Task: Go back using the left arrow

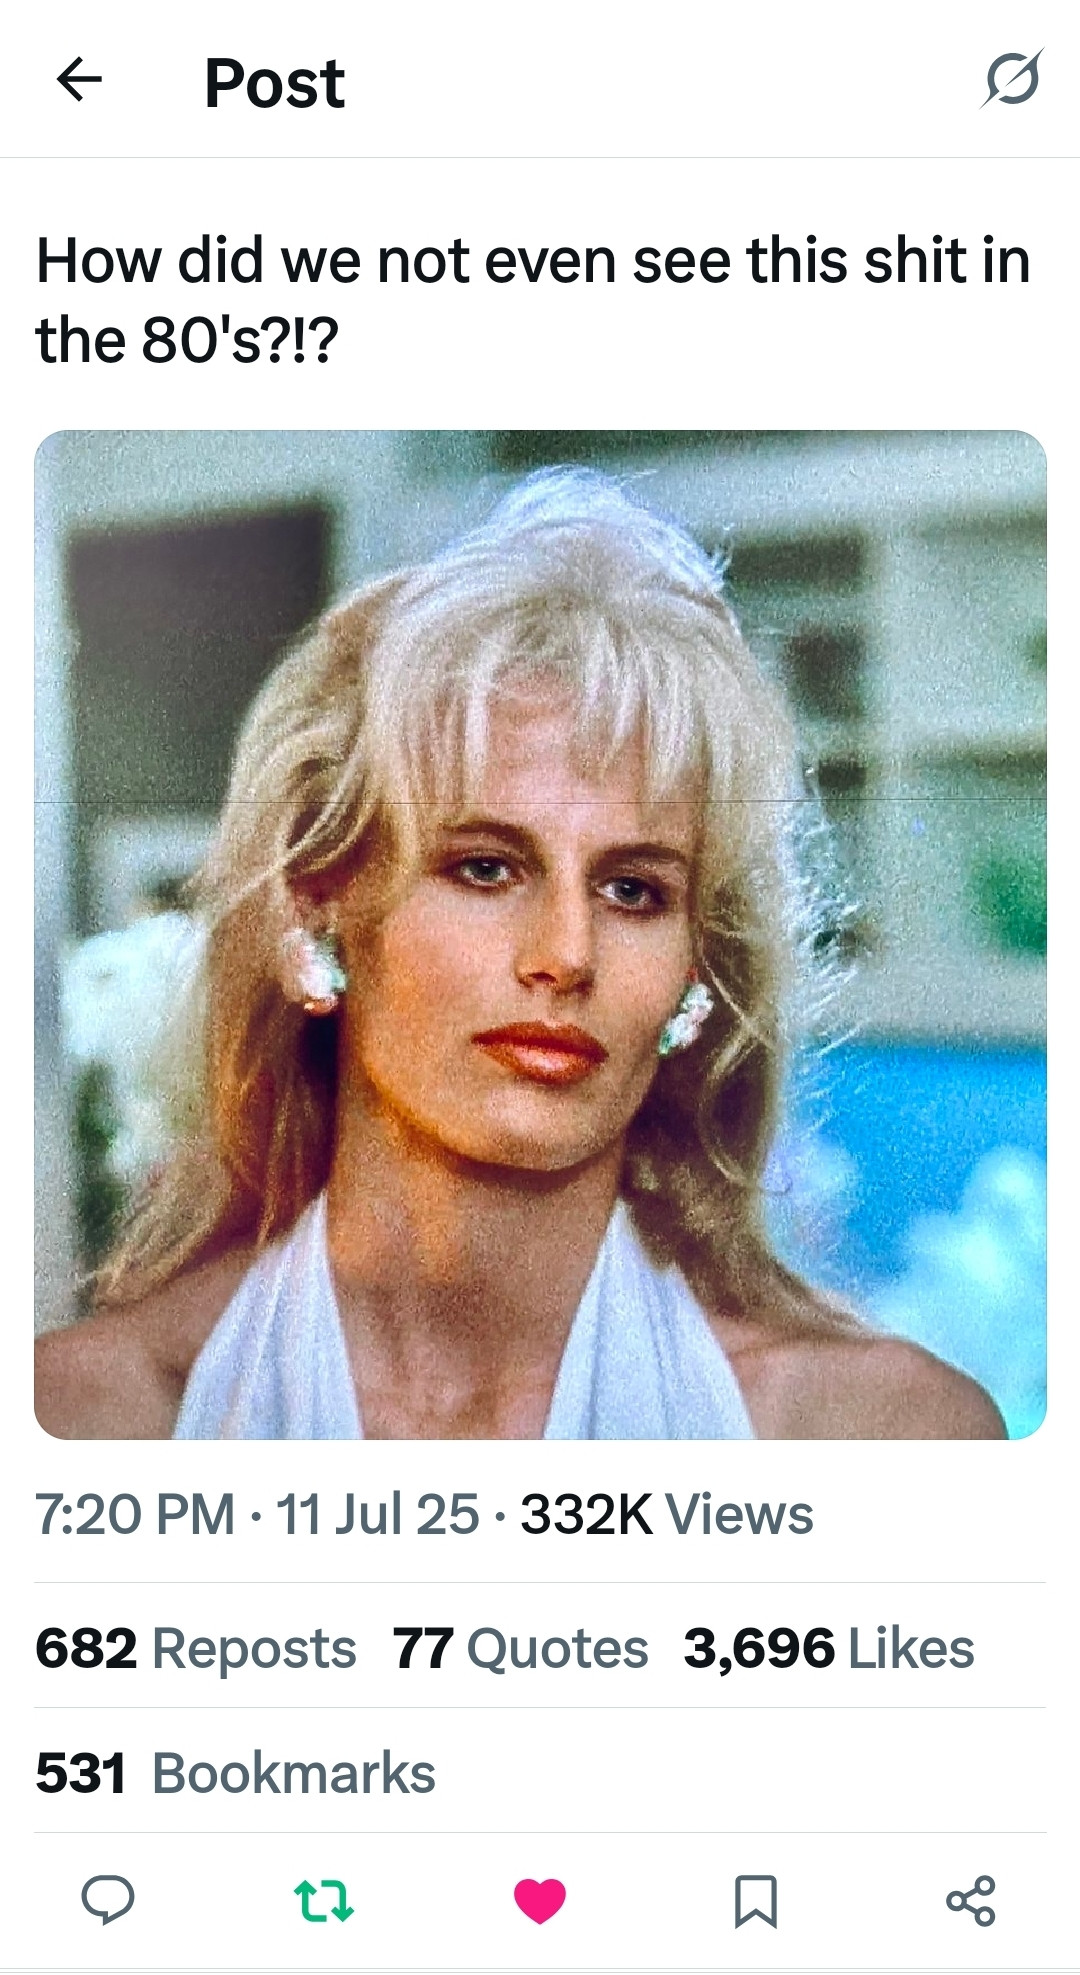Action: click(x=79, y=80)
